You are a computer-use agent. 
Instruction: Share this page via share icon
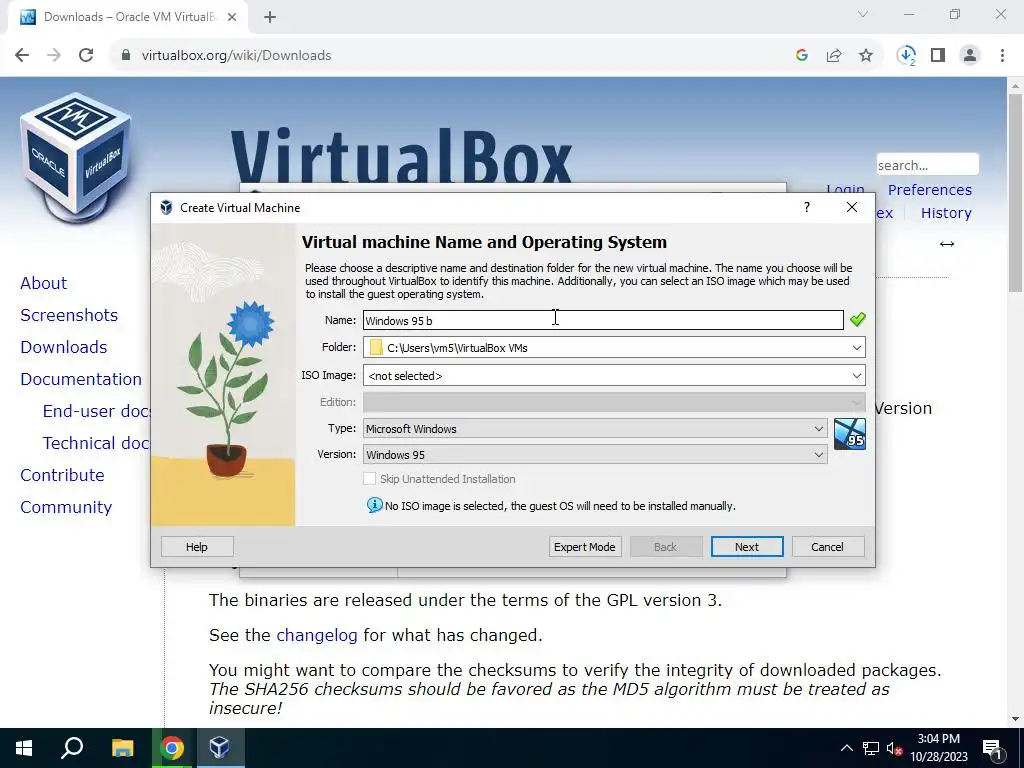834,56
